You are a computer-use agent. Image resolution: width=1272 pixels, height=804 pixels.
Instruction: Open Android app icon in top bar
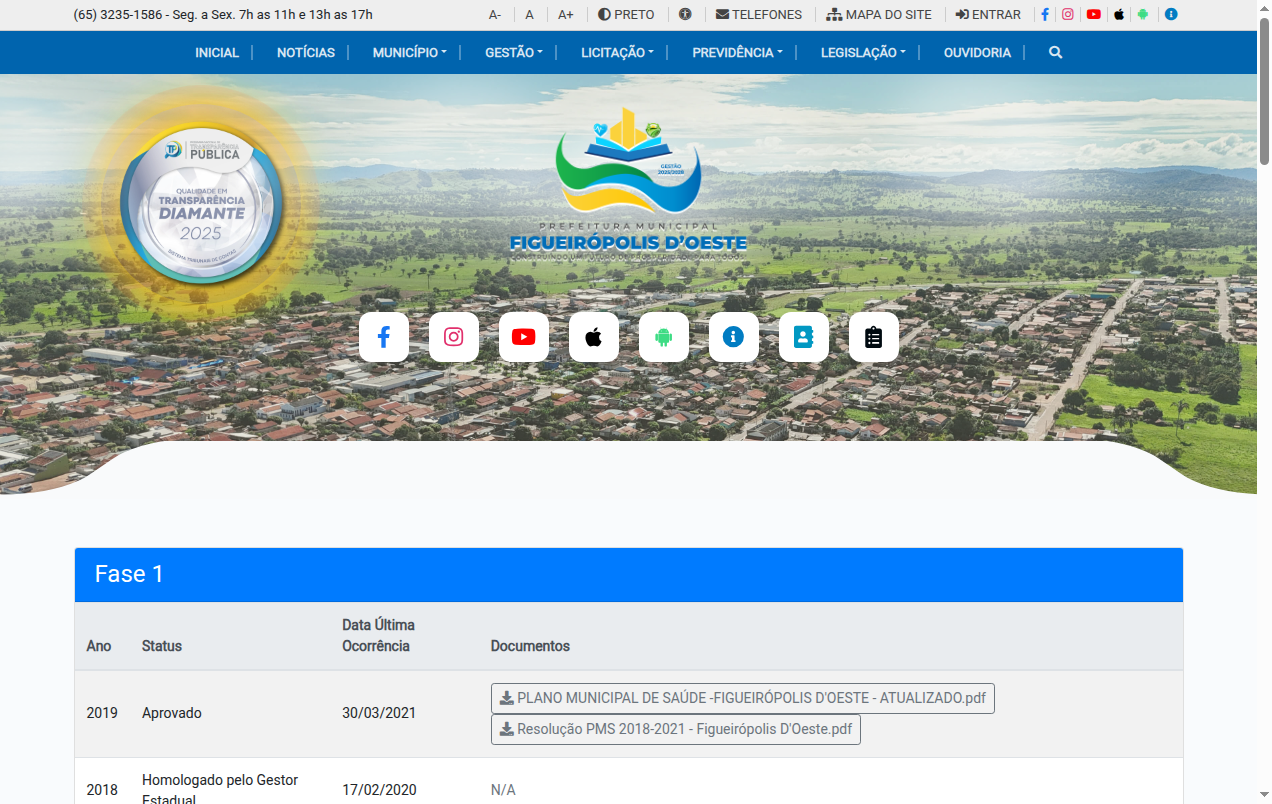1143,15
